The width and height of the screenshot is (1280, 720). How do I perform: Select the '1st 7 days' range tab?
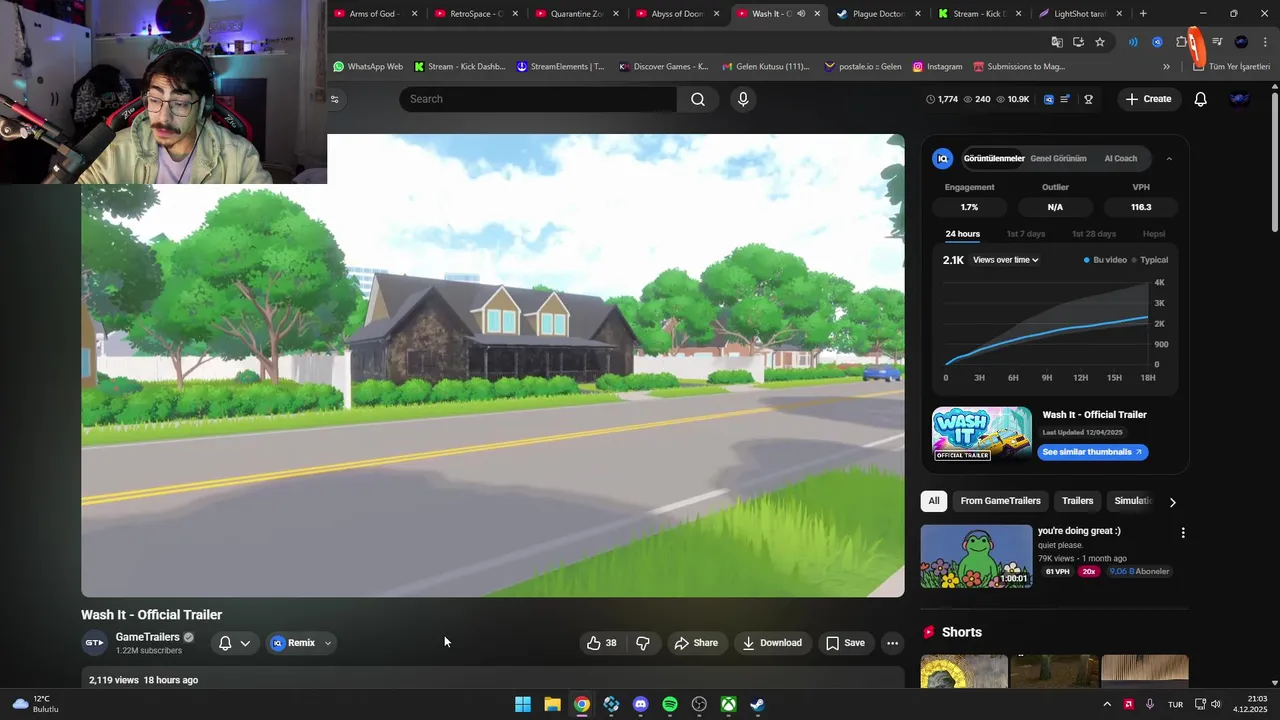click(x=1025, y=234)
